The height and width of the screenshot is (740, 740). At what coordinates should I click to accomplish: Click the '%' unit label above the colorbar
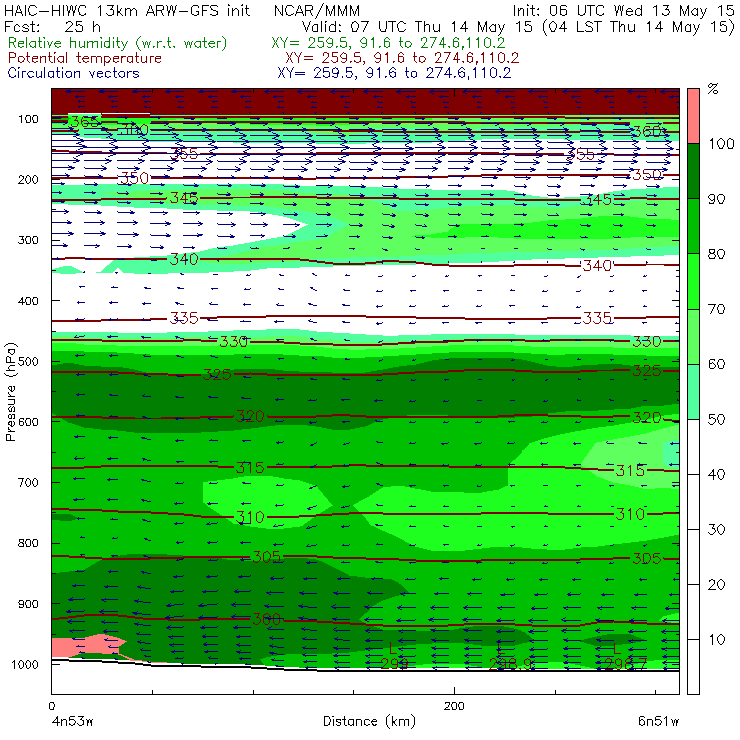click(x=713, y=89)
